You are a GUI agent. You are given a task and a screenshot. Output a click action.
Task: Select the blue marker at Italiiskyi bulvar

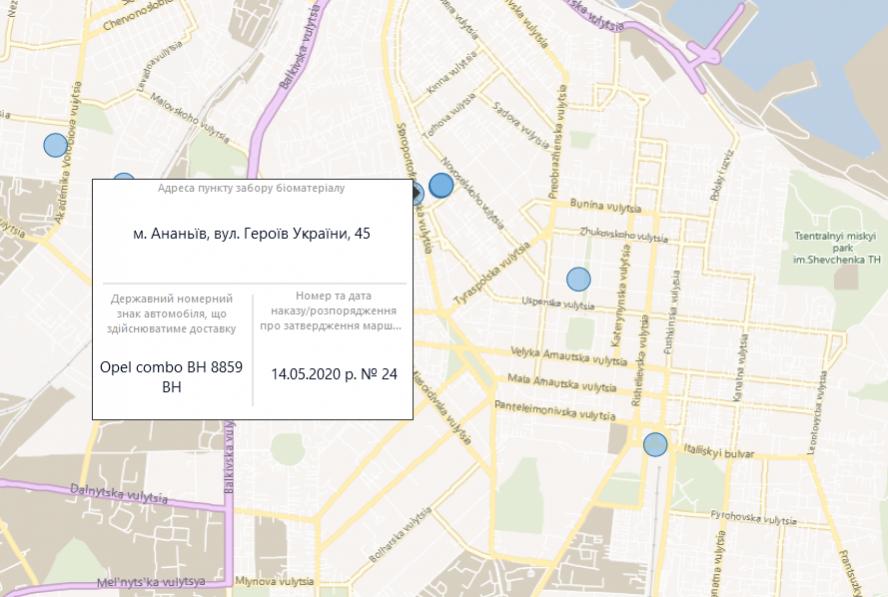655,444
